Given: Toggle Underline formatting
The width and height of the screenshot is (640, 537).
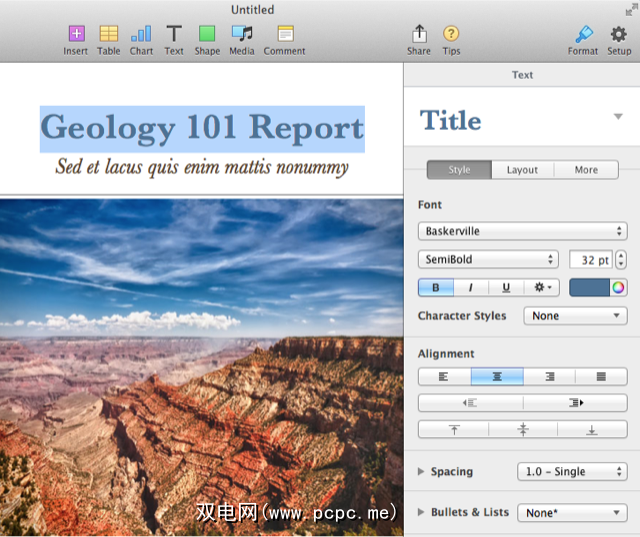Looking at the screenshot, I should (506, 288).
